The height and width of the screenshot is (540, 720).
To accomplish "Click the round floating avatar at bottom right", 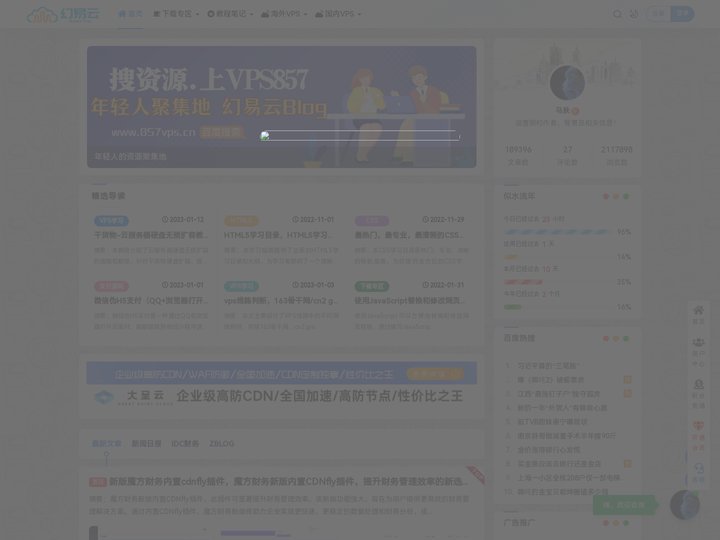I will pyautogui.click(x=685, y=505).
